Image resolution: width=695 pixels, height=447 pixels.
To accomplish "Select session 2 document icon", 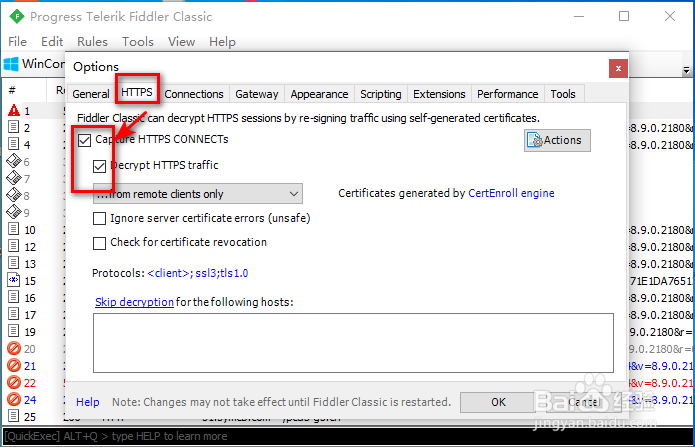I will [x=14, y=127].
